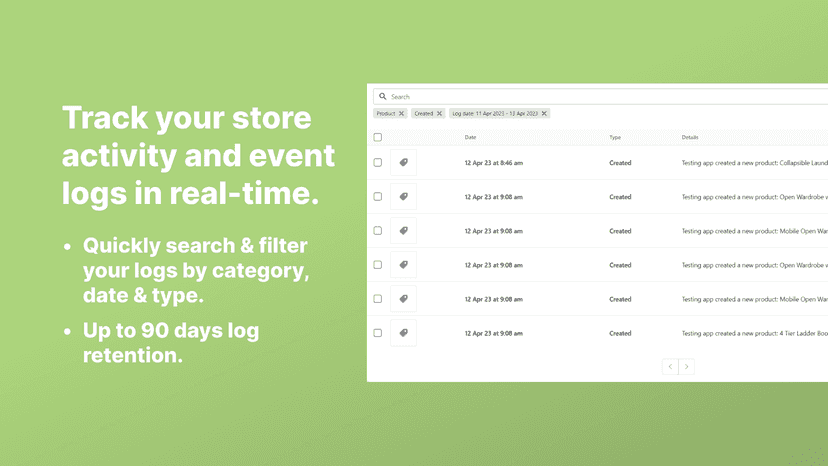Select the 4 Tier Ladder row checkbox
Screen dimensions: 828x466
378,333
